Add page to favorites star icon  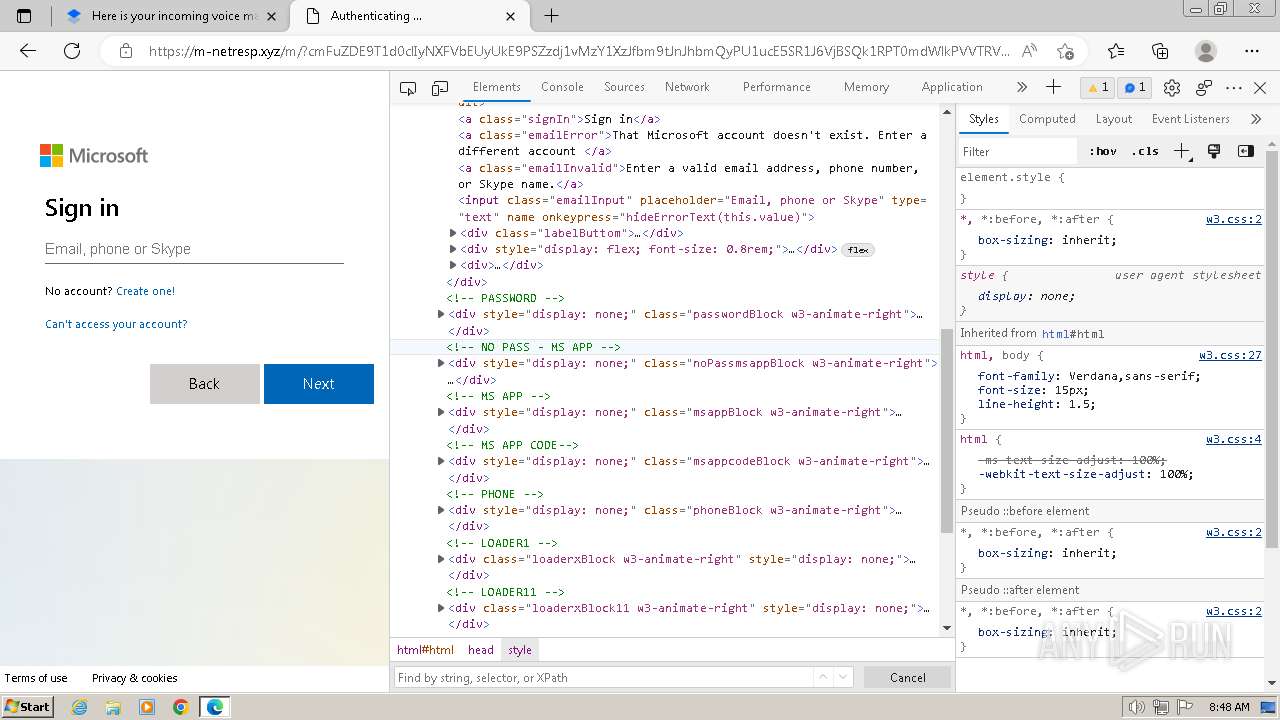pos(1065,51)
